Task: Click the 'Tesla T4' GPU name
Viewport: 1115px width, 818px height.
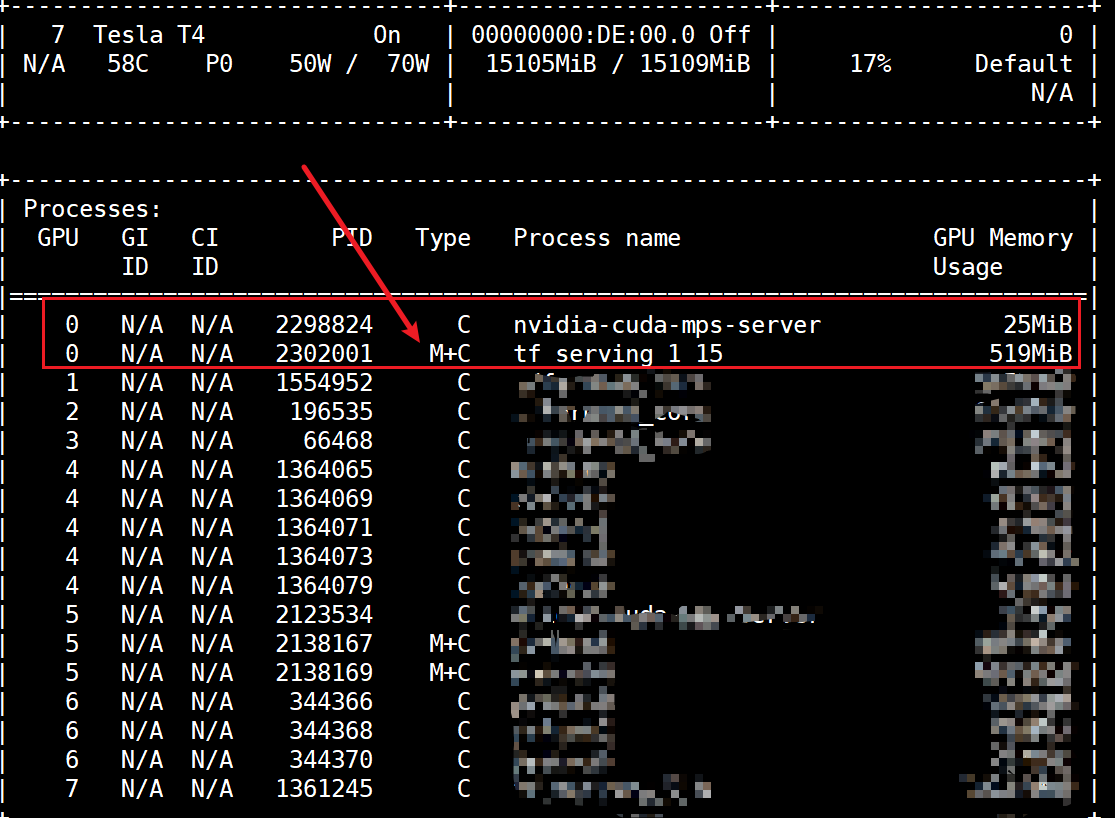Action: pos(149,35)
